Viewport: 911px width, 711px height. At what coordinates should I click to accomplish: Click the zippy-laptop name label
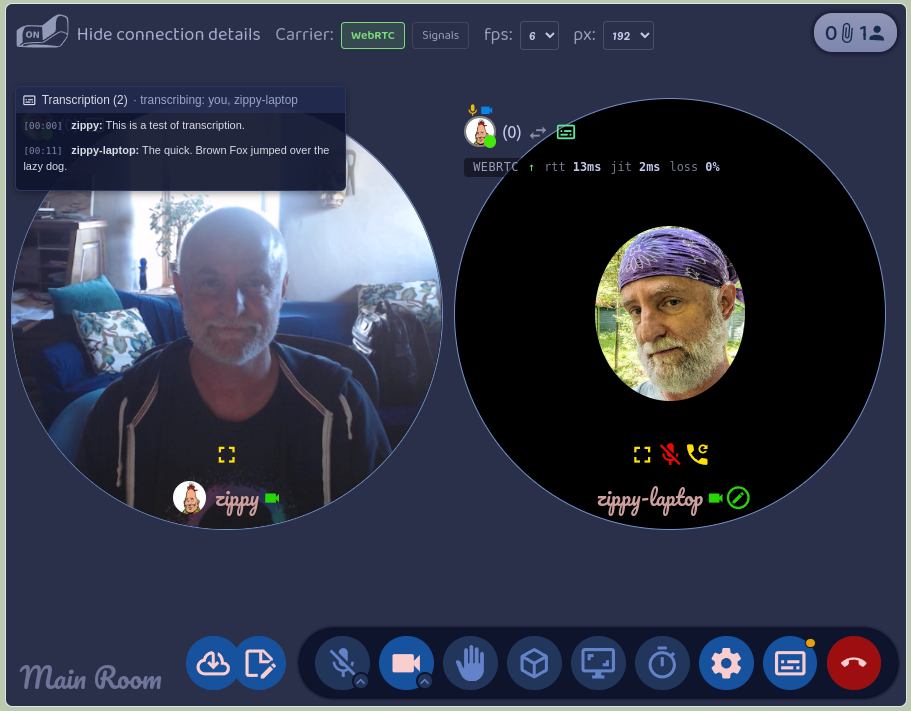[650, 500]
